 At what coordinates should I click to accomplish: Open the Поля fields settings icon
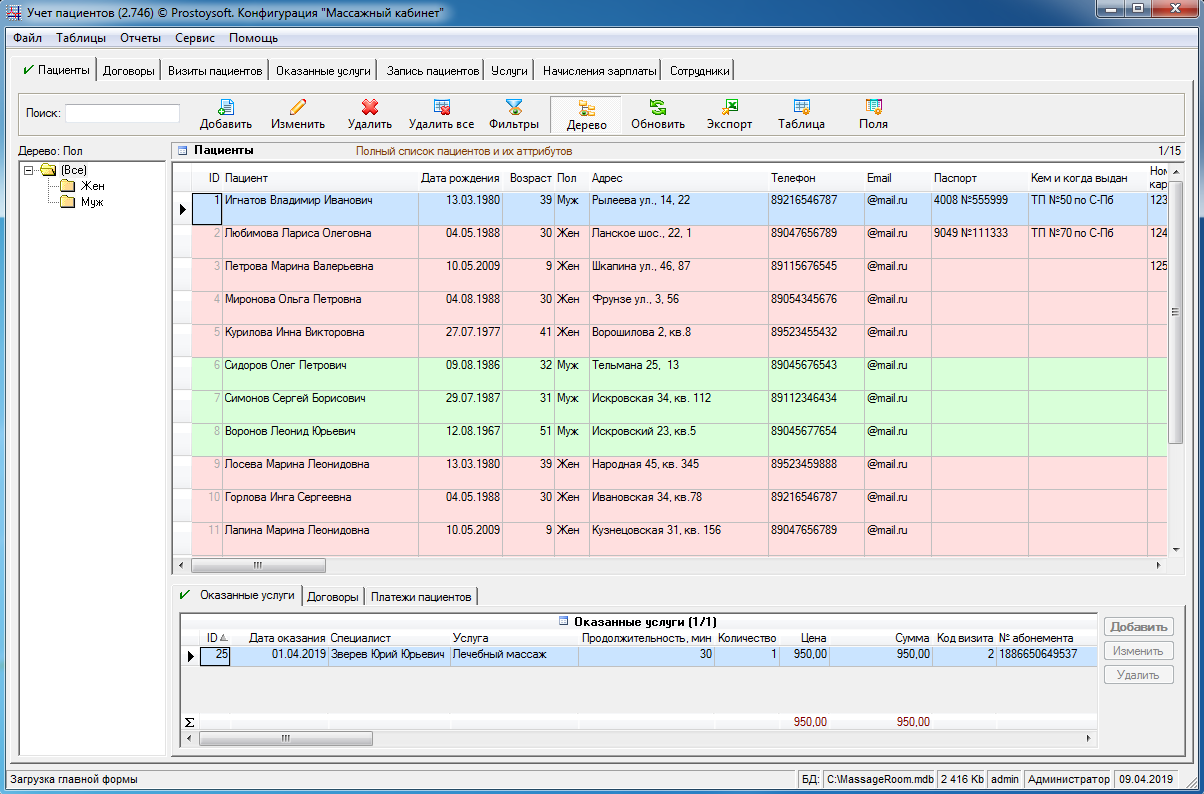[873, 108]
